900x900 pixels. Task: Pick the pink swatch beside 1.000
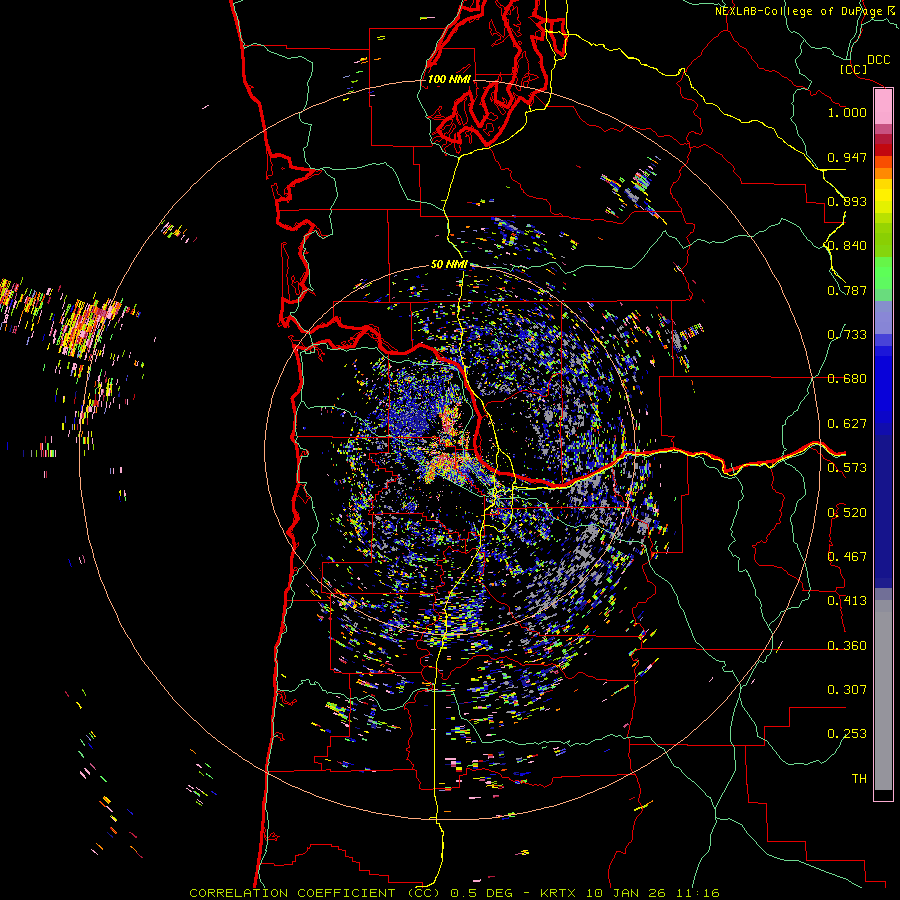pyautogui.click(x=883, y=107)
